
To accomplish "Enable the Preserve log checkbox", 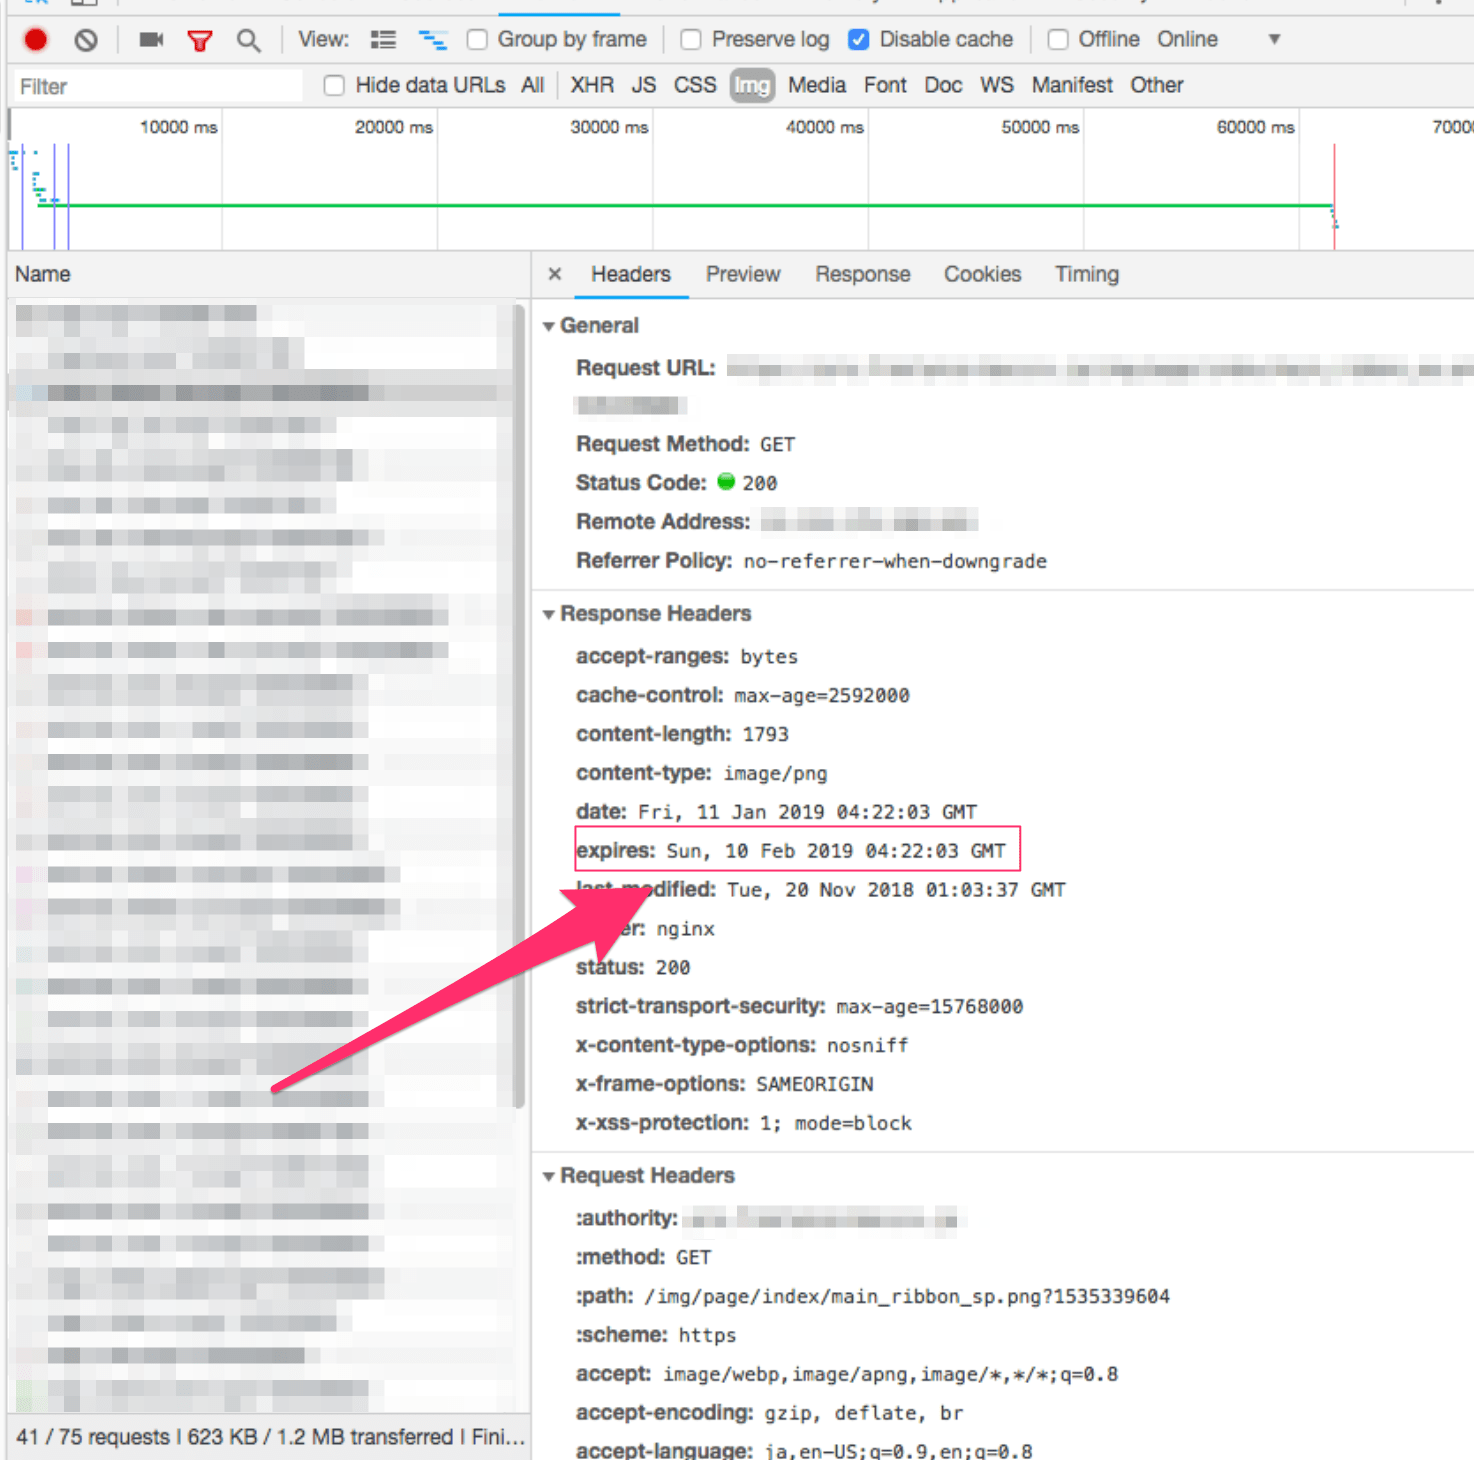I will [x=690, y=40].
